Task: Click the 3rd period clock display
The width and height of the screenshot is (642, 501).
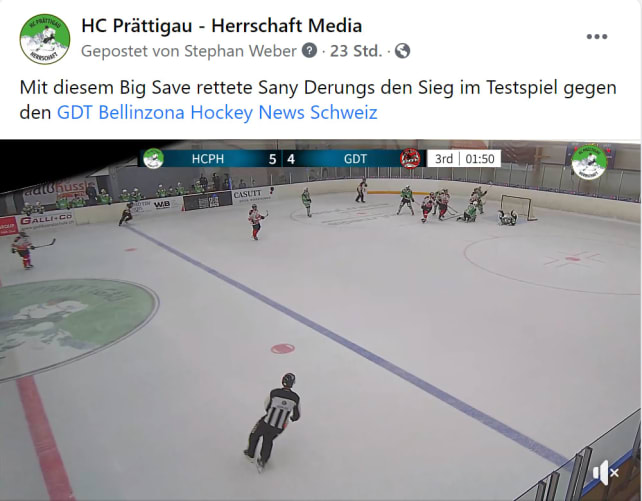Action: pos(464,158)
